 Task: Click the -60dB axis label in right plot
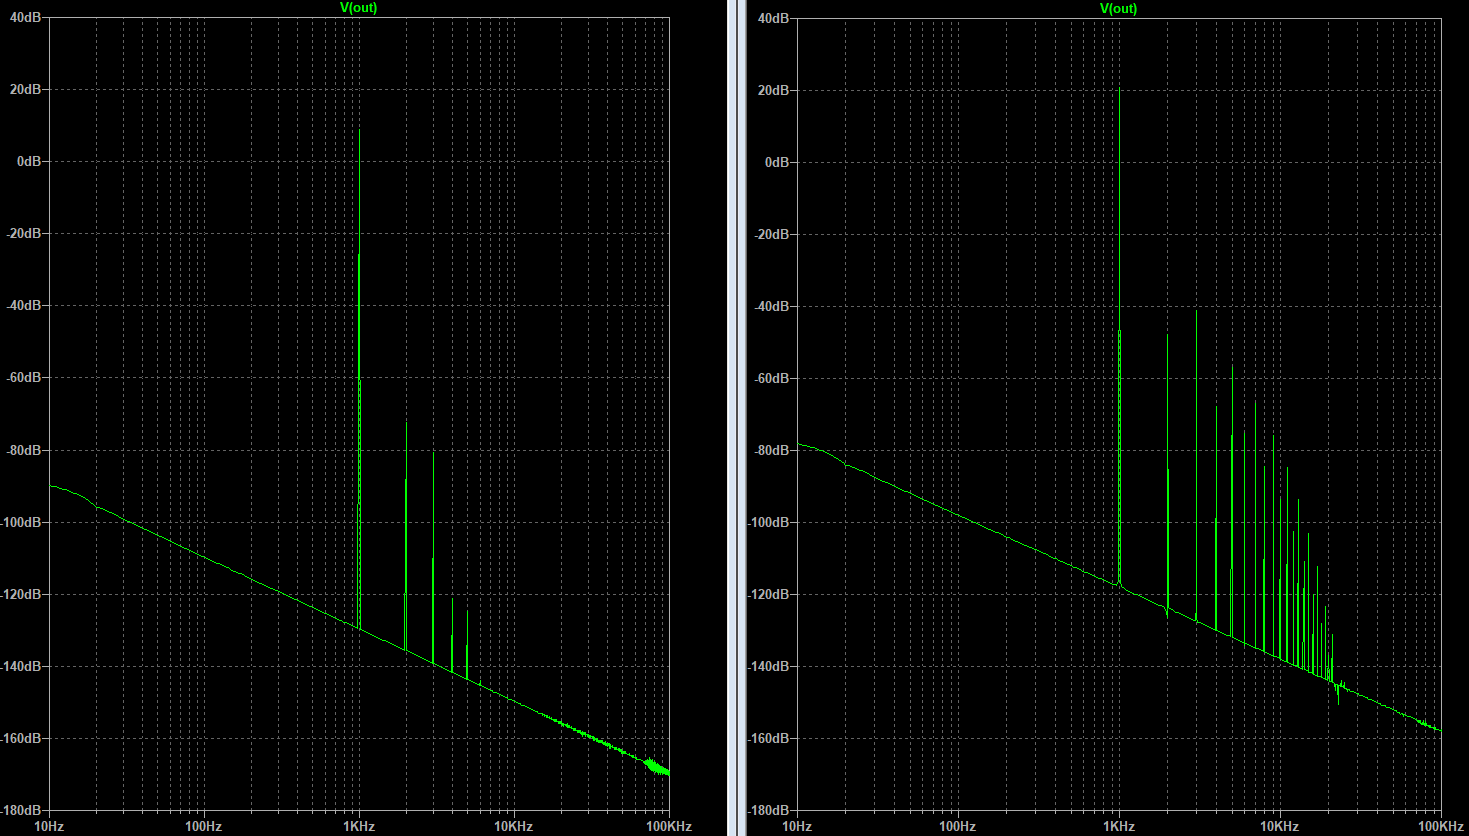pyautogui.click(x=772, y=378)
